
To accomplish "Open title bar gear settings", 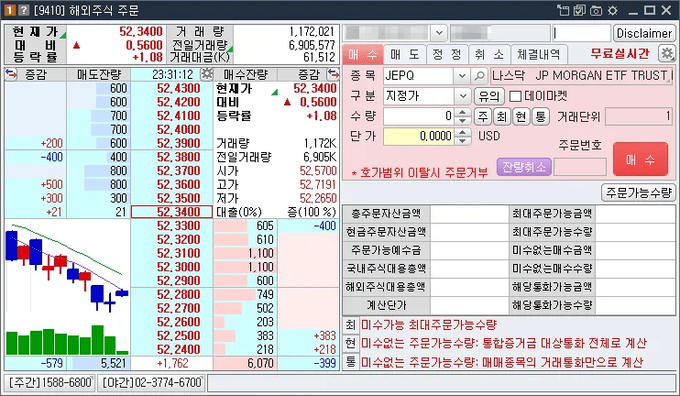I will [613, 10].
